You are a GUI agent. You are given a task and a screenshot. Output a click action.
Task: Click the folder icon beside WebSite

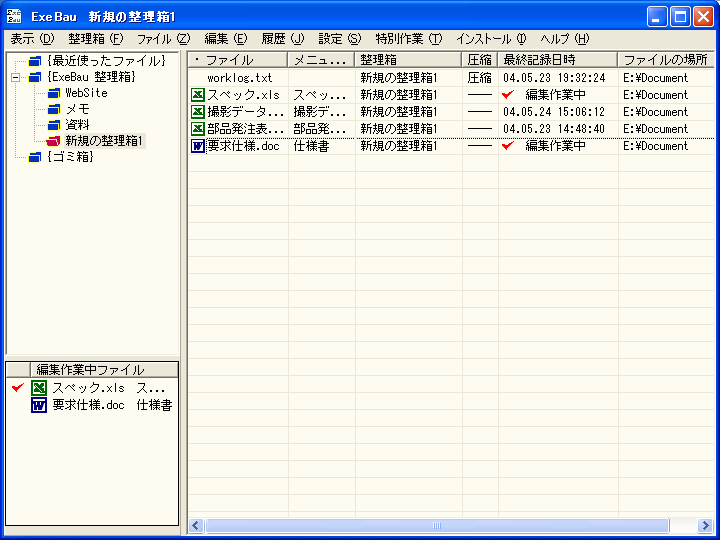tap(54, 93)
